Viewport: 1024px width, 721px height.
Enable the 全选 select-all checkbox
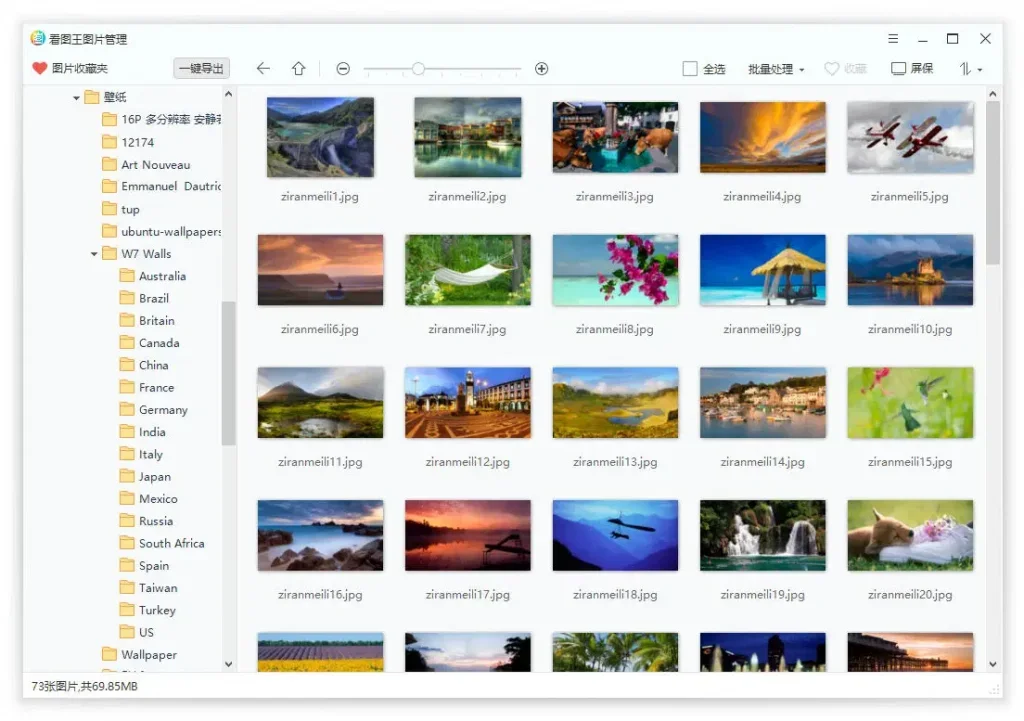(x=689, y=68)
